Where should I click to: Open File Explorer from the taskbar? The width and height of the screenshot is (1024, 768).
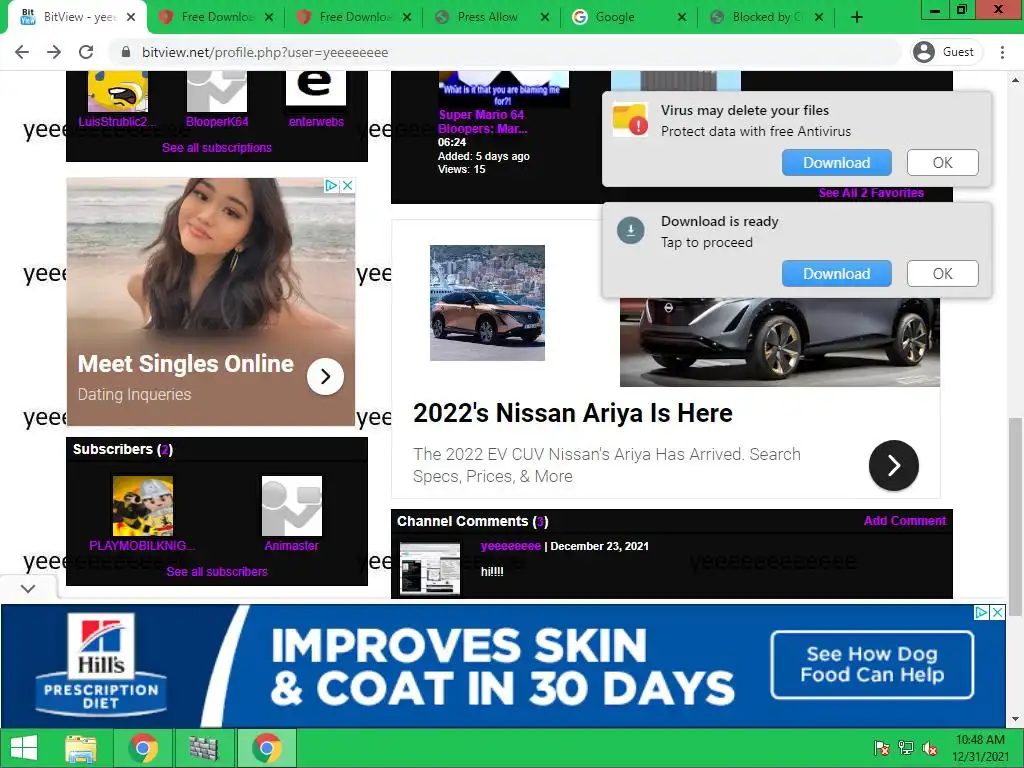[x=81, y=748]
